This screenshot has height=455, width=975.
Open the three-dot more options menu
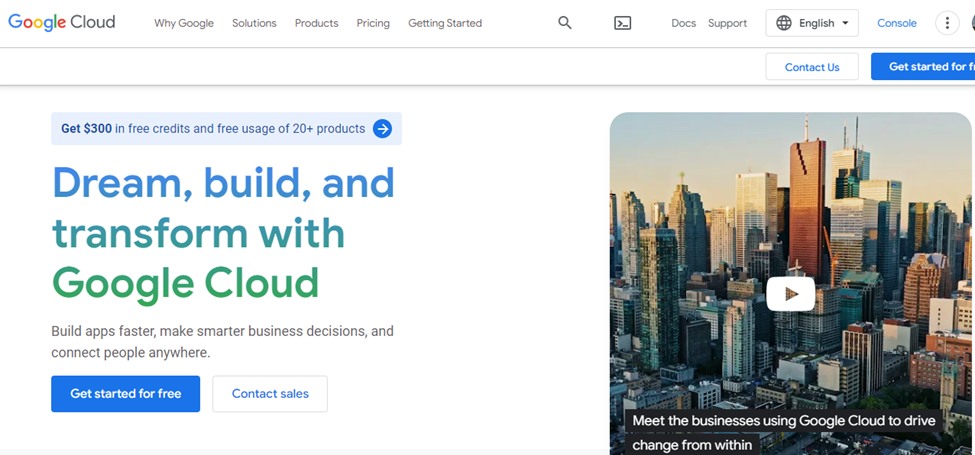(x=947, y=23)
